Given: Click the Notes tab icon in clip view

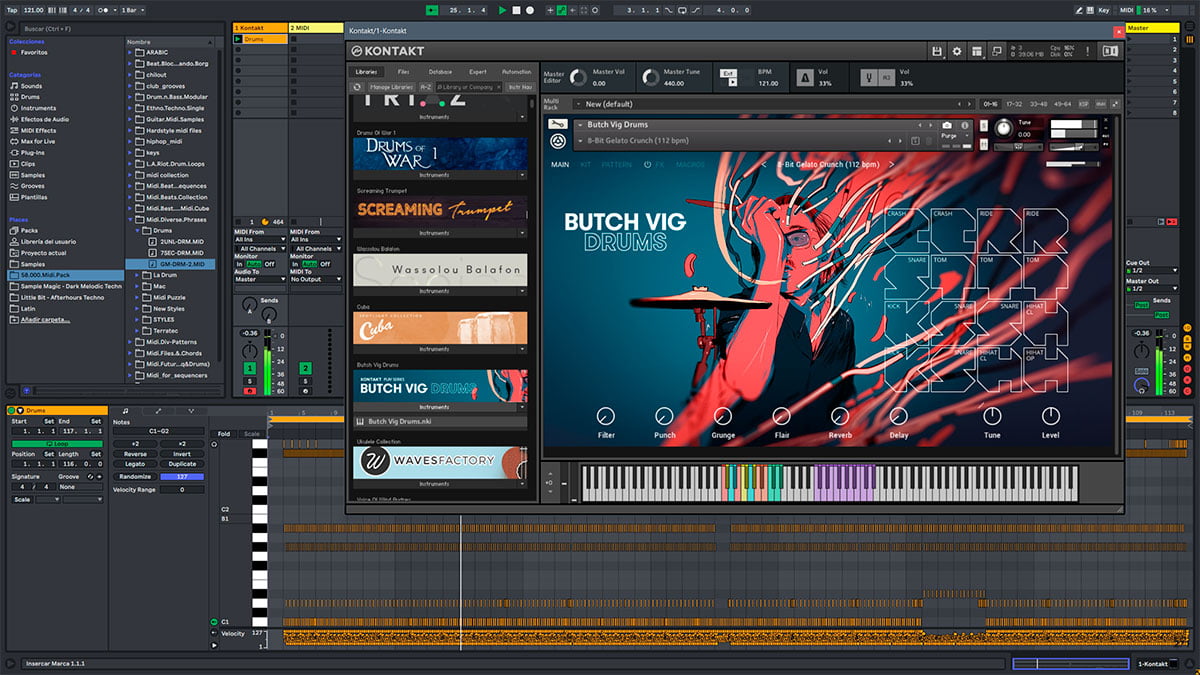Looking at the screenshot, I should 125,411.
